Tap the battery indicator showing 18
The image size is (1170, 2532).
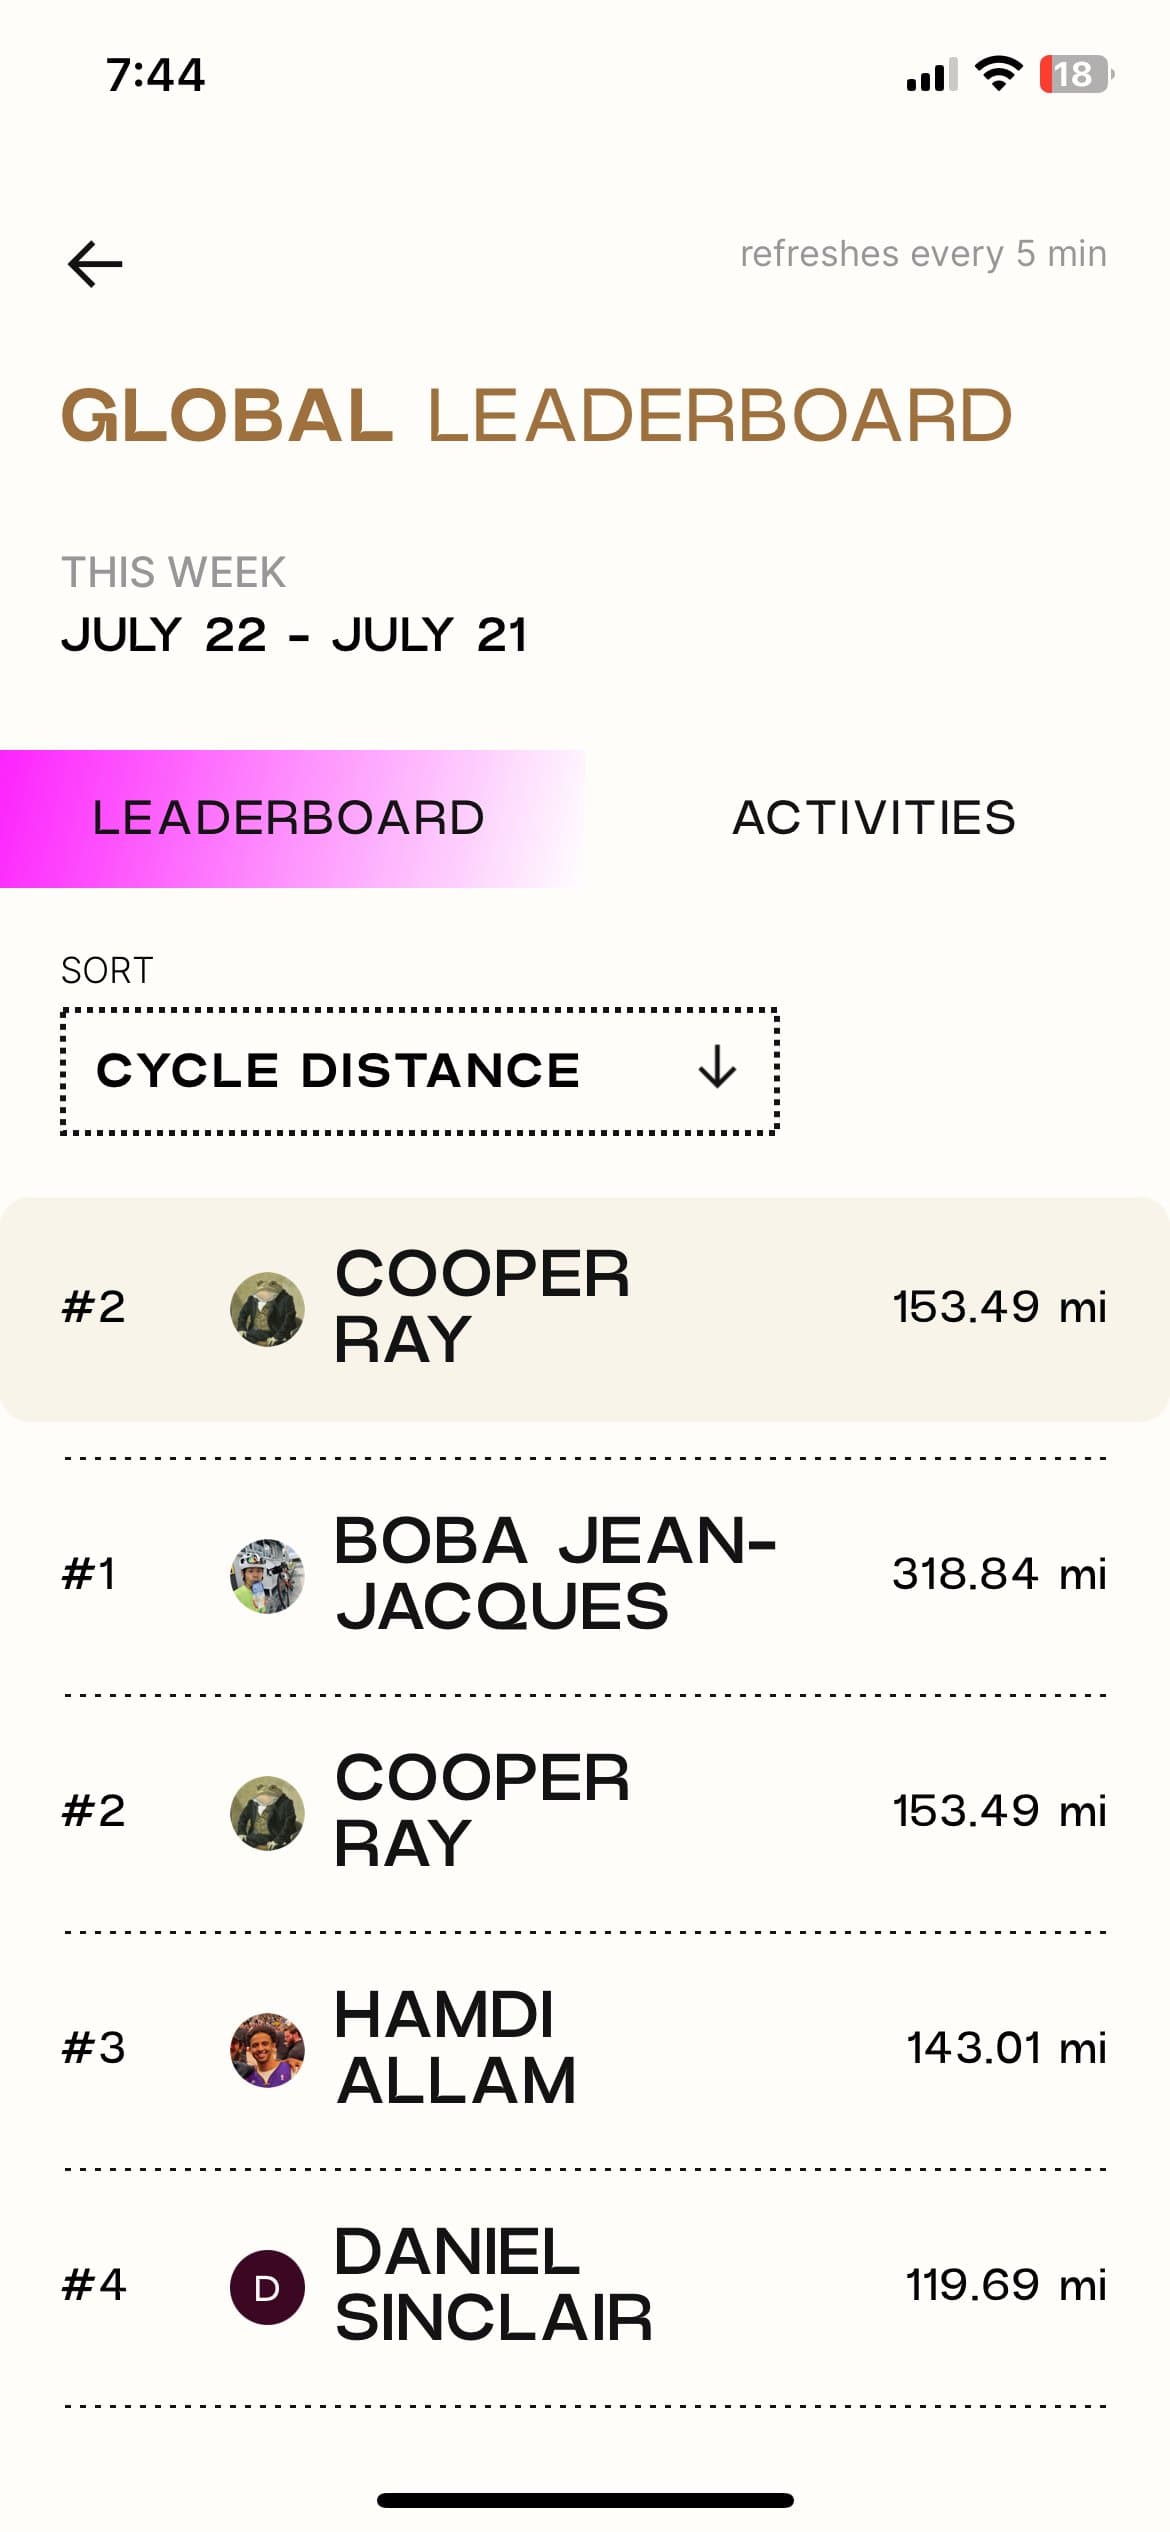pos(1075,74)
